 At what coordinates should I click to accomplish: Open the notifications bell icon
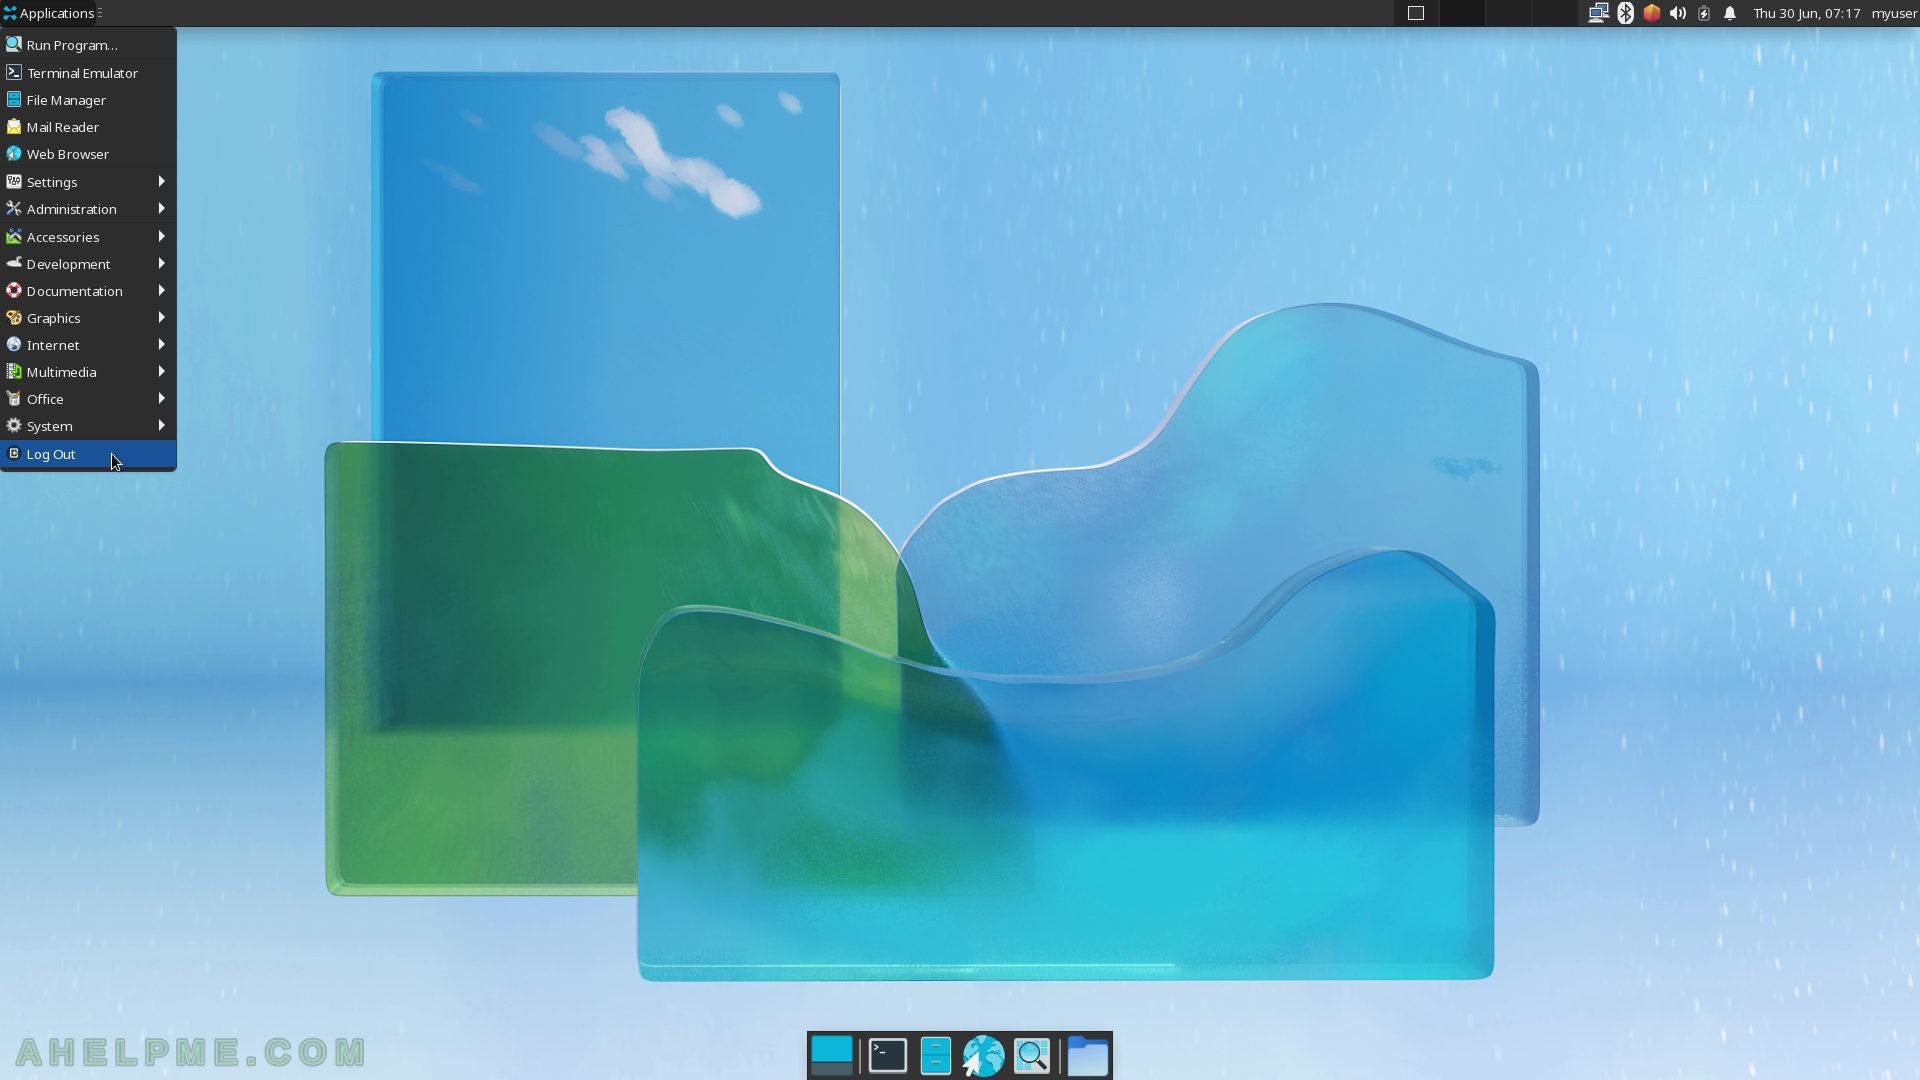(x=1729, y=13)
